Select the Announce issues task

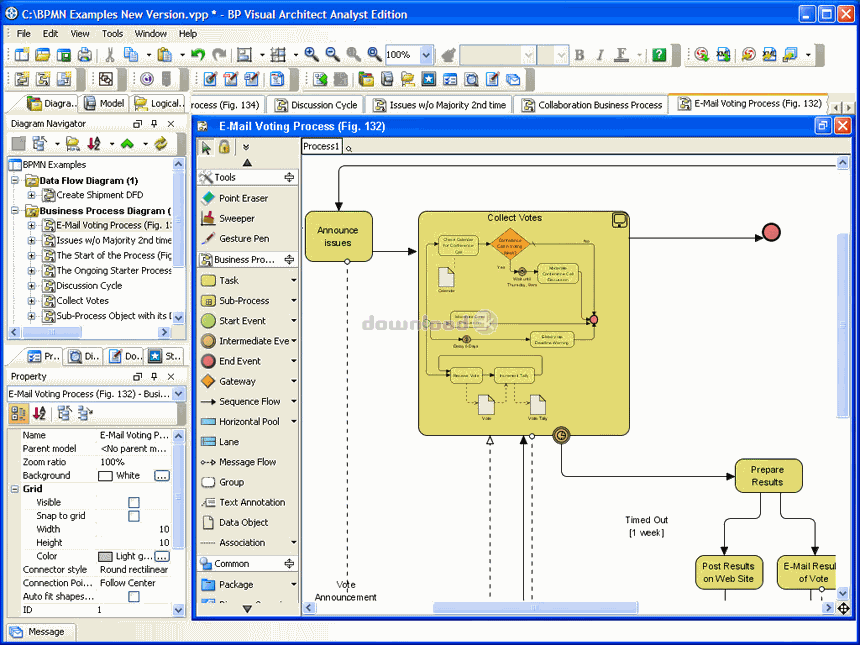pyautogui.click(x=338, y=236)
